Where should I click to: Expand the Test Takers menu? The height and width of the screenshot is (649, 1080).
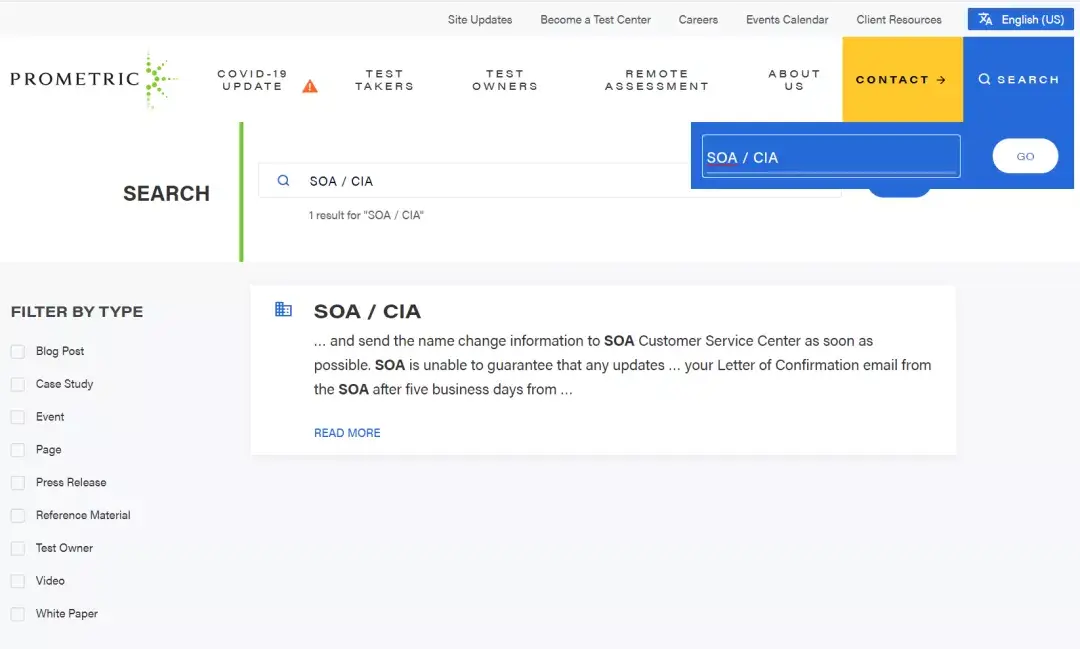pyautogui.click(x=384, y=80)
